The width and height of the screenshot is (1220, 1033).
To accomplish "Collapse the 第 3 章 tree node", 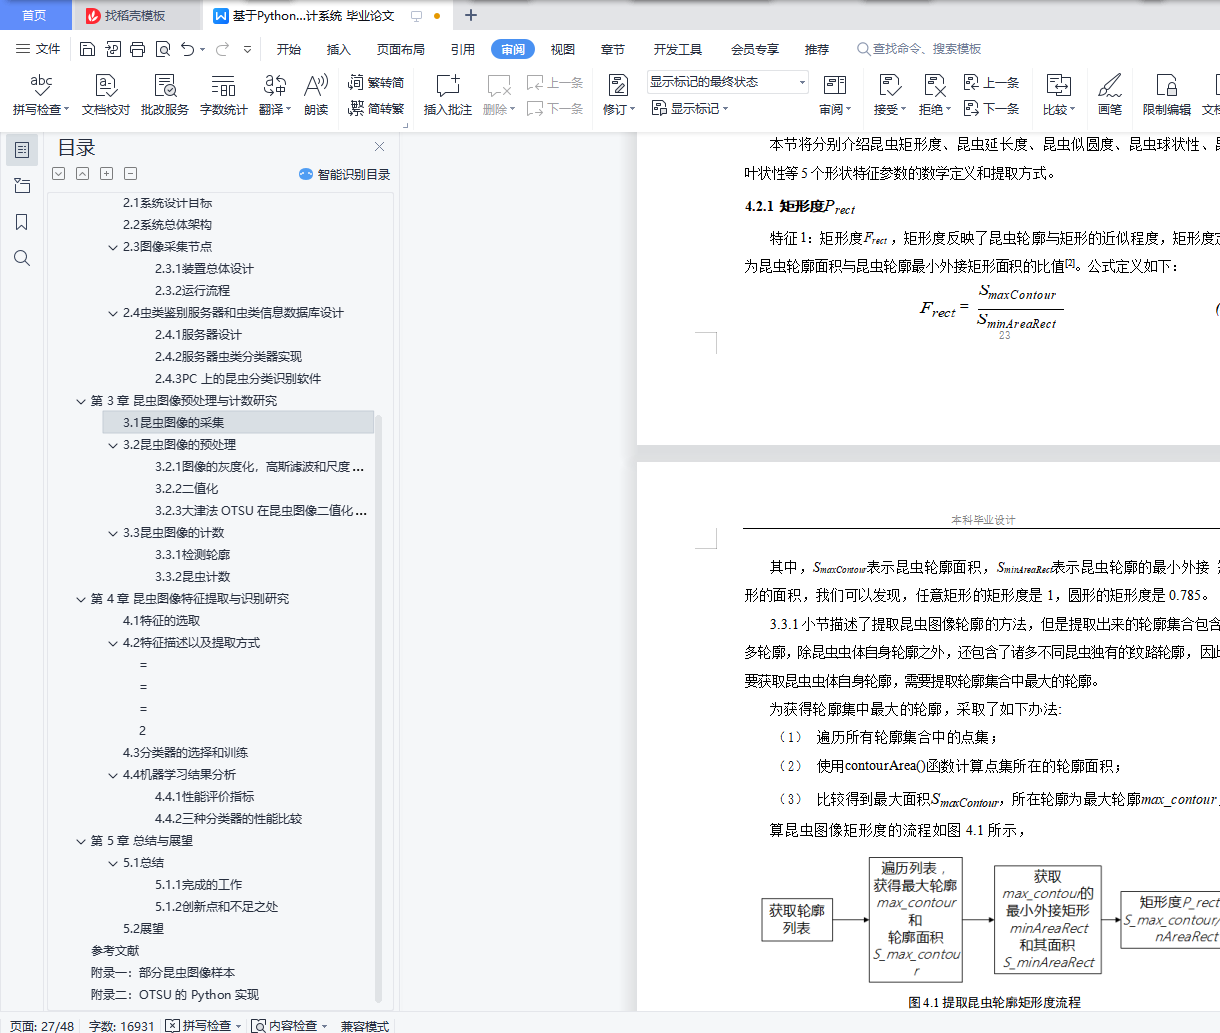I will pos(81,401).
